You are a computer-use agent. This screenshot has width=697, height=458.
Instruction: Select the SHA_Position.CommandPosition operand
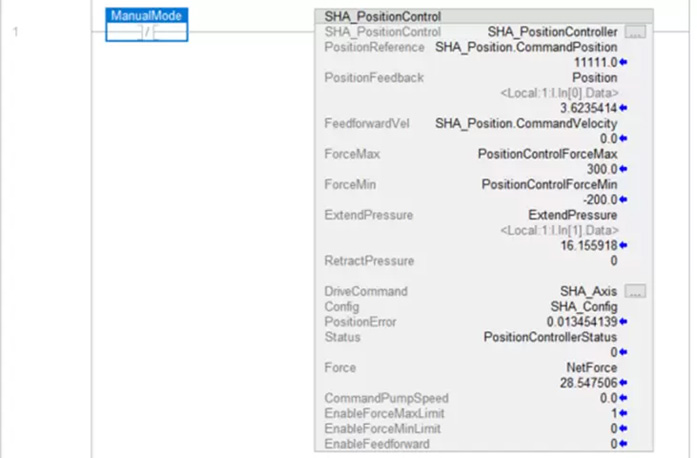526,47
